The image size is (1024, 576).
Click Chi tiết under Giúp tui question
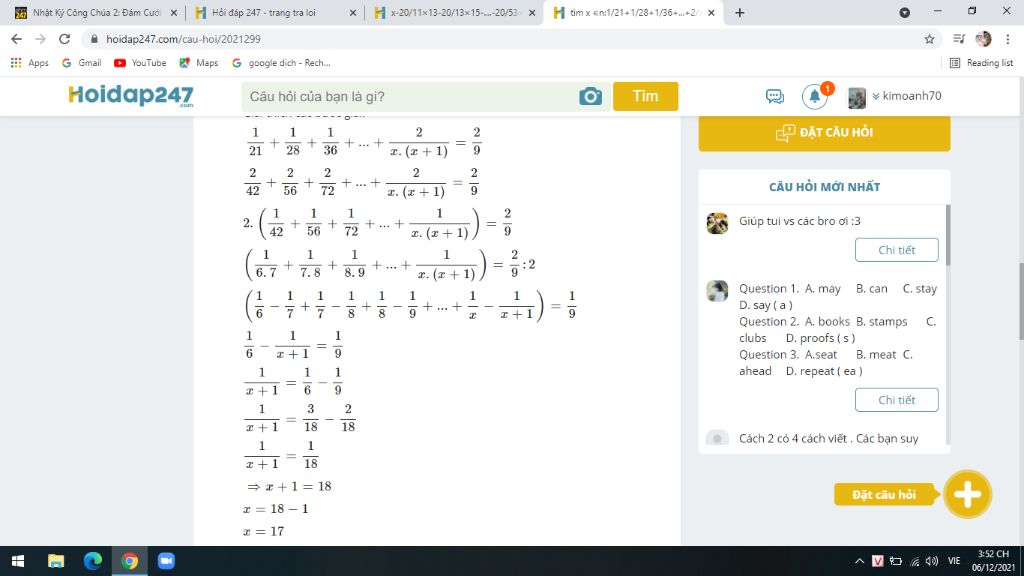point(897,250)
